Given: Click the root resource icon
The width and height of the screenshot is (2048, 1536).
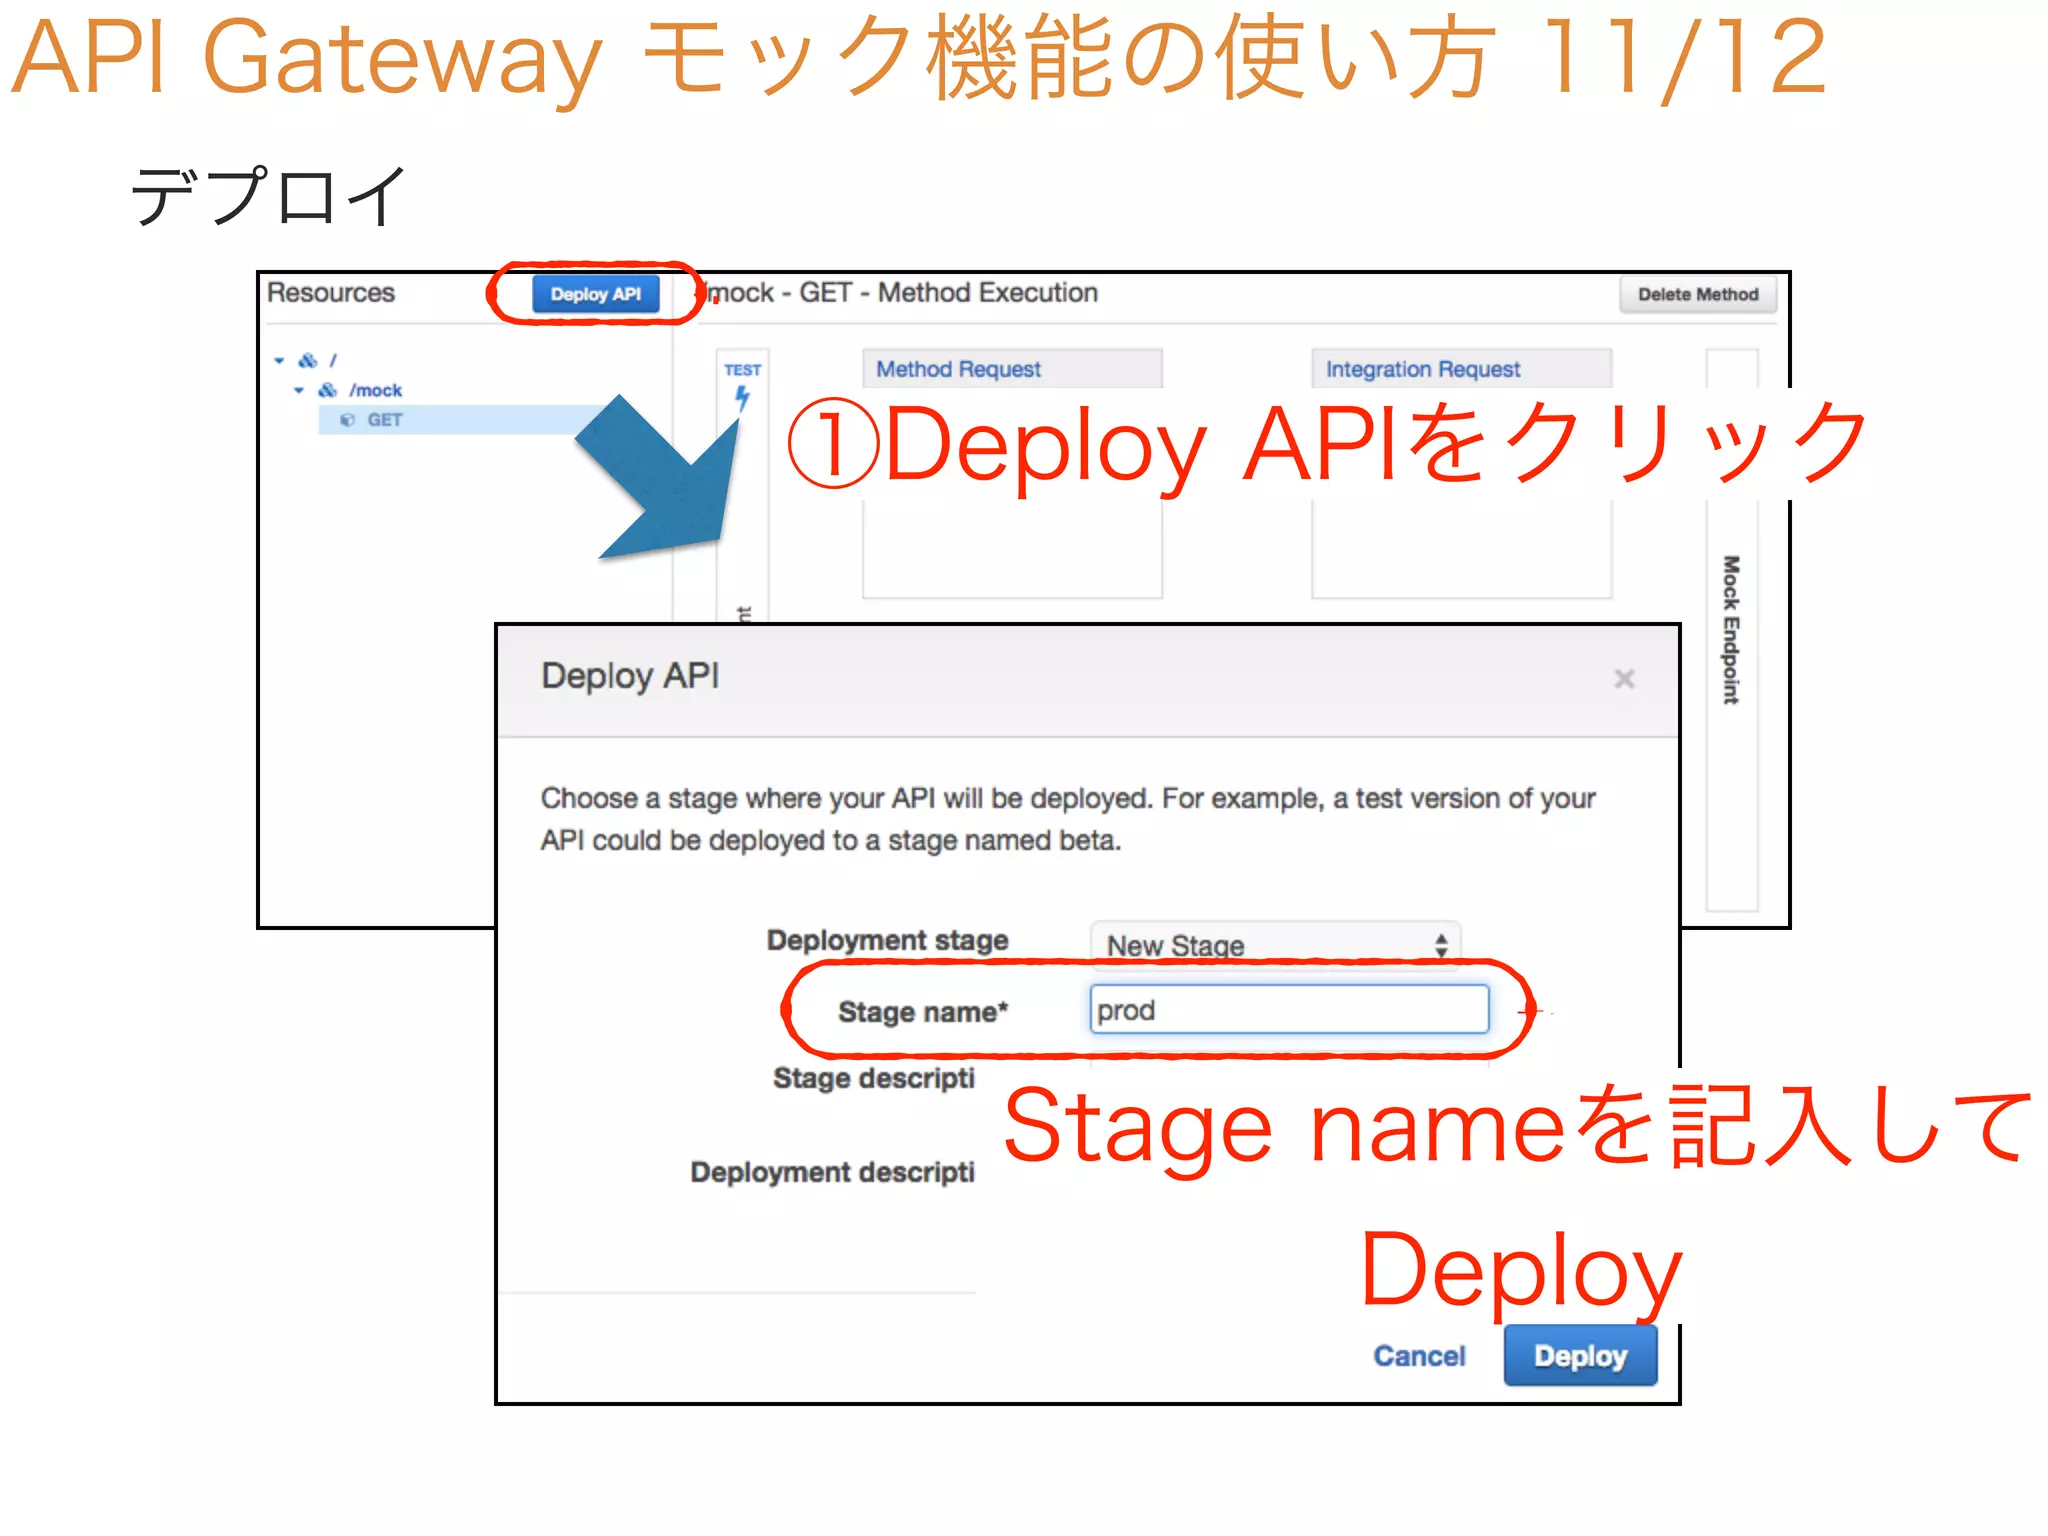Looking at the screenshot, I should click(x=308, y=360).
